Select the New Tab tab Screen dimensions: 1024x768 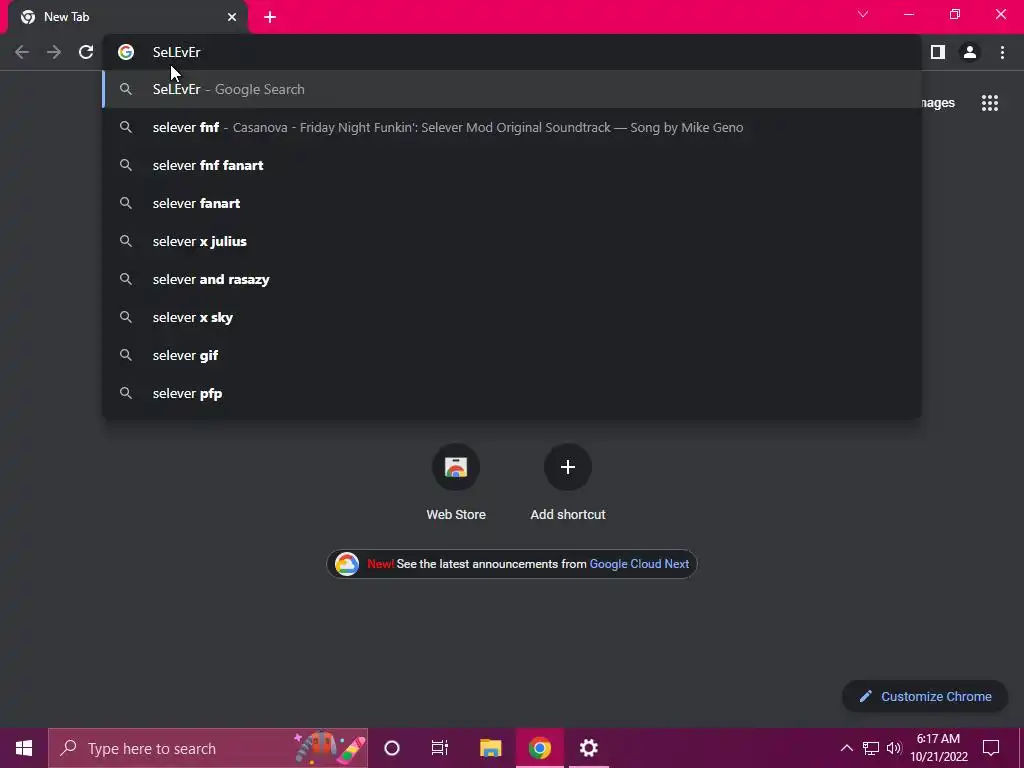point(128,17)
